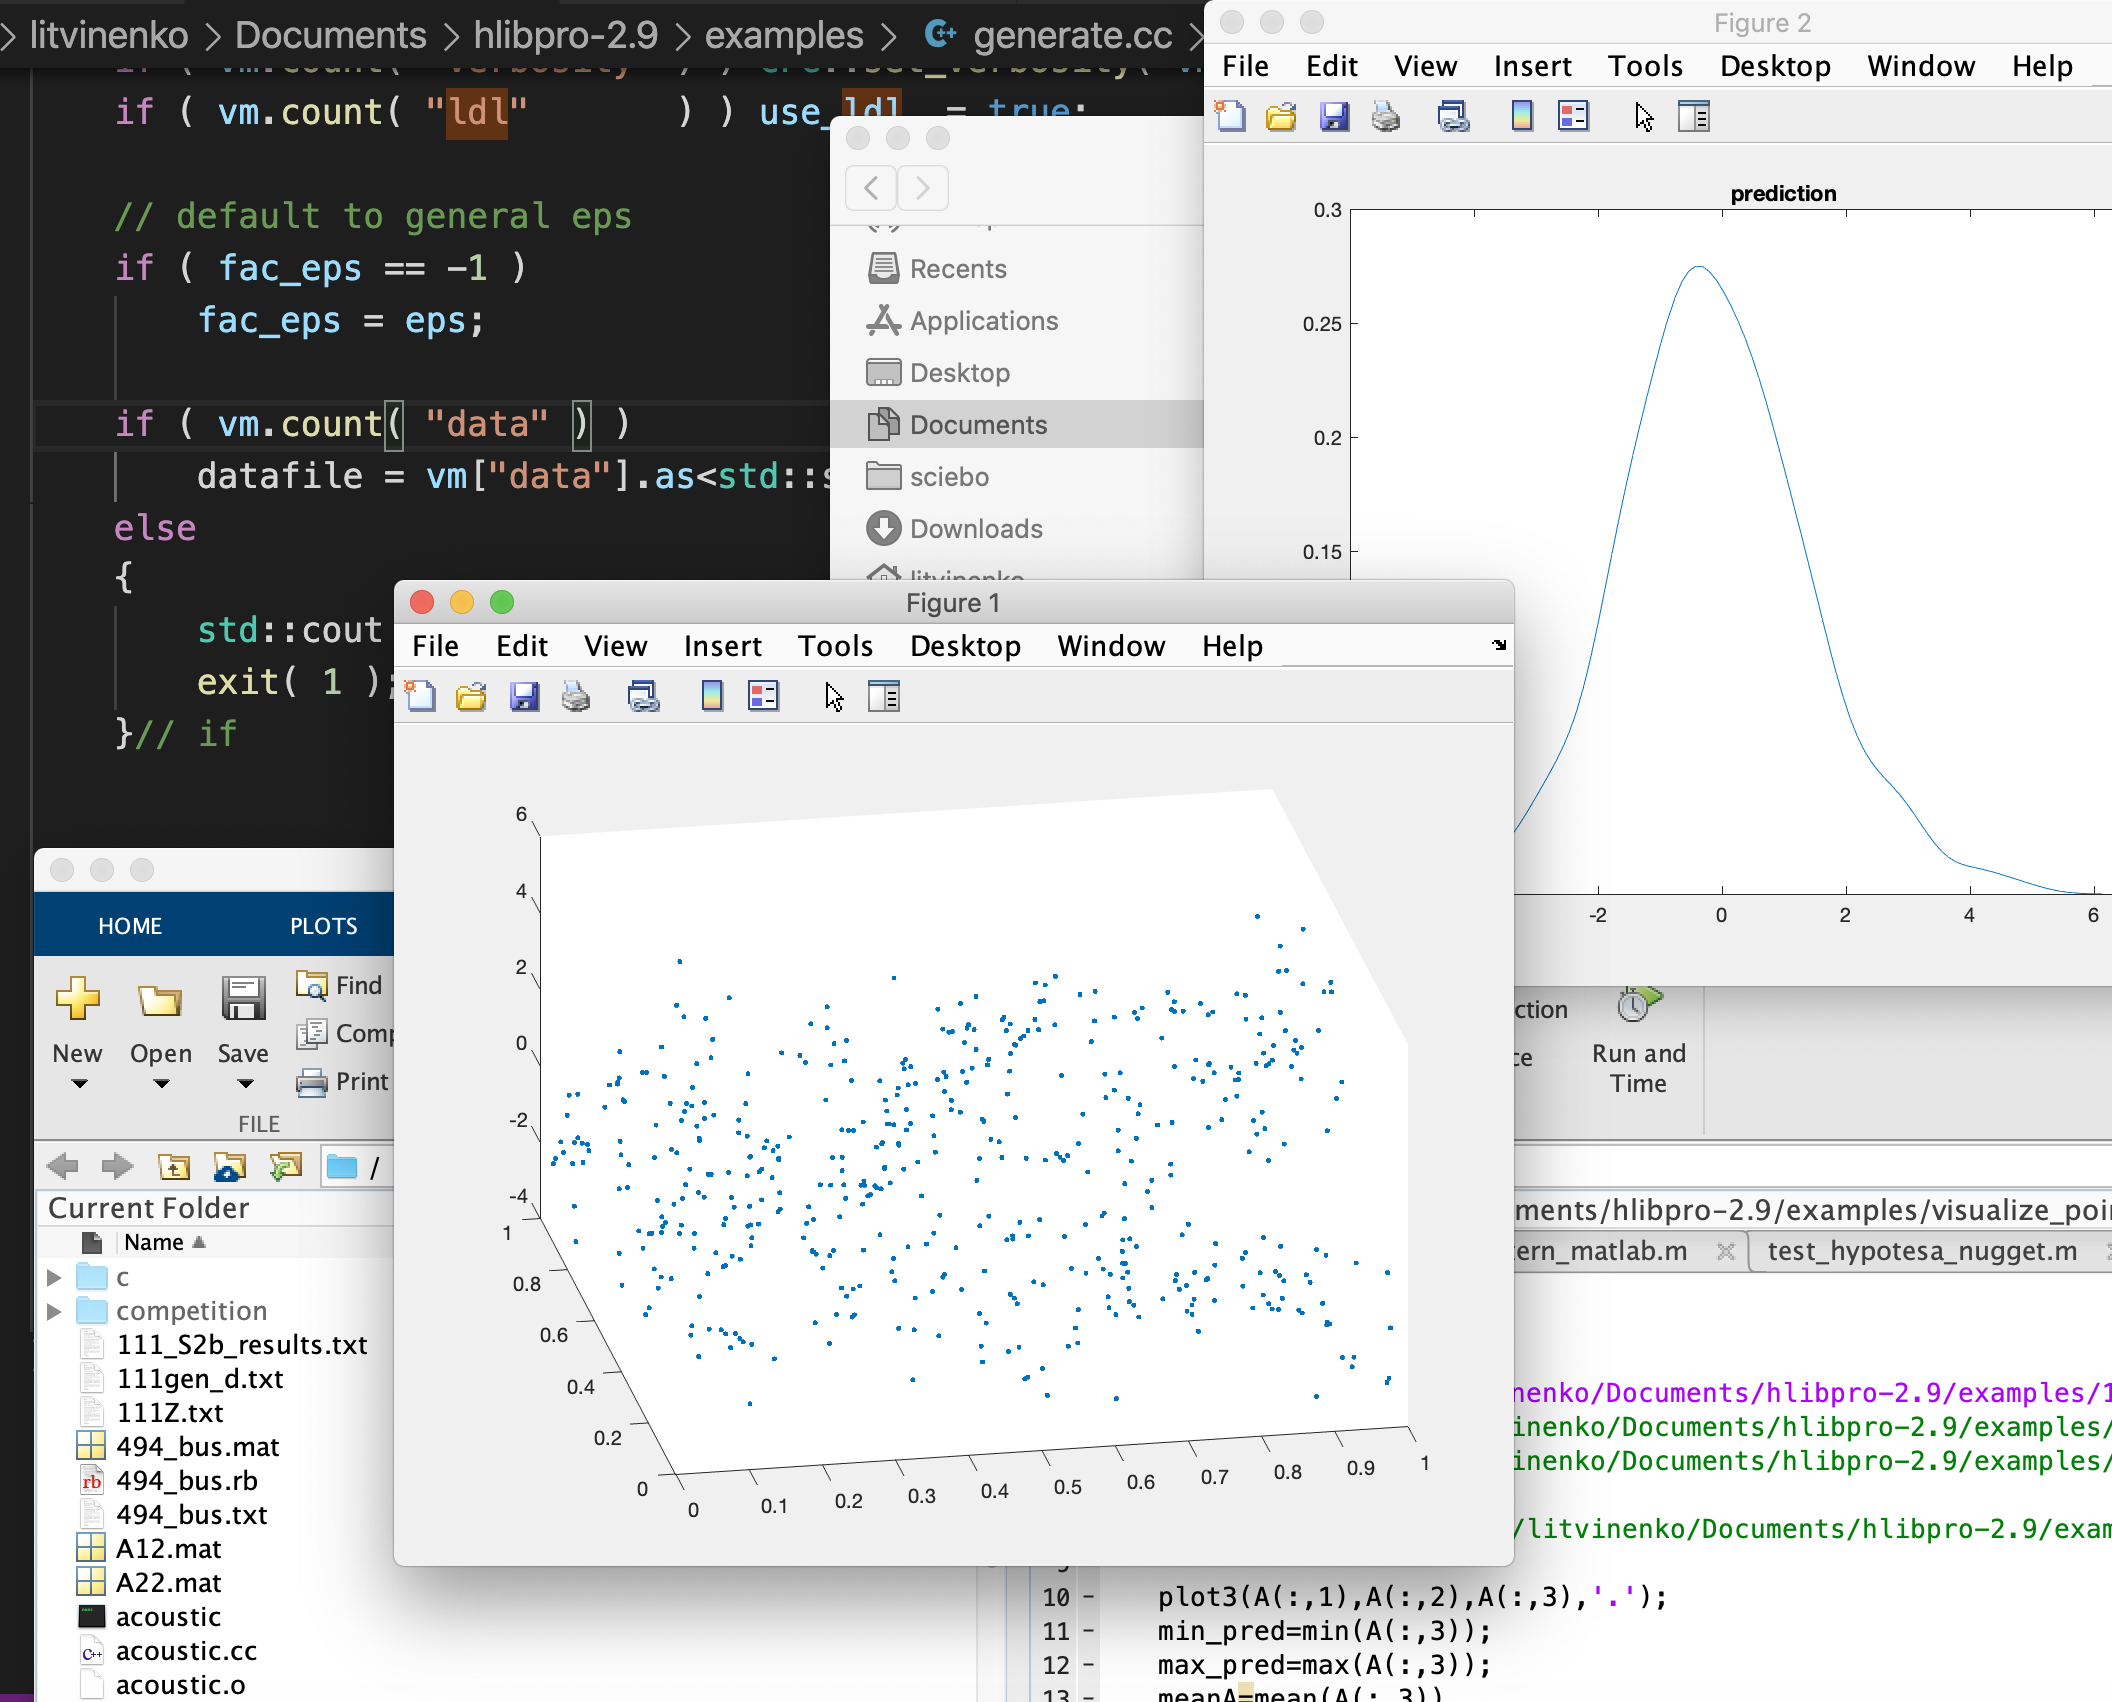This screenshot has width=2112, height=1702.
Task: Print Figure 2 via its printer icon
Action: click(1385, 116)
